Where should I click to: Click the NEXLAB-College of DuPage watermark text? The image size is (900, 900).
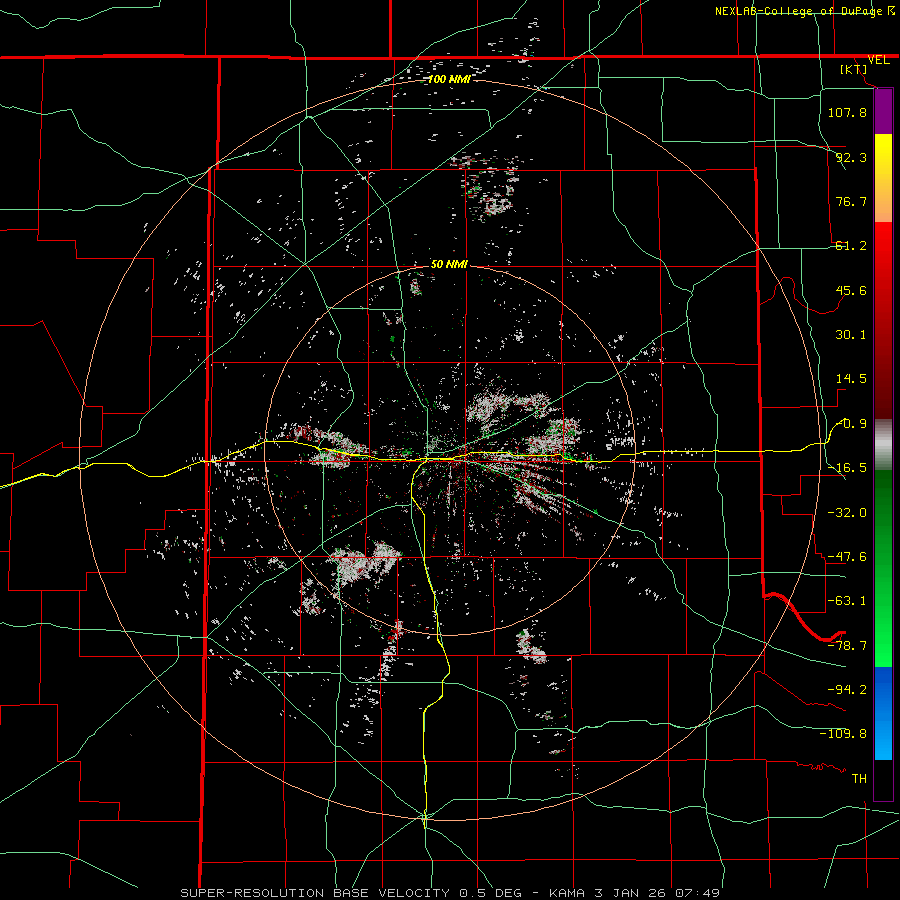click(804, 11)
